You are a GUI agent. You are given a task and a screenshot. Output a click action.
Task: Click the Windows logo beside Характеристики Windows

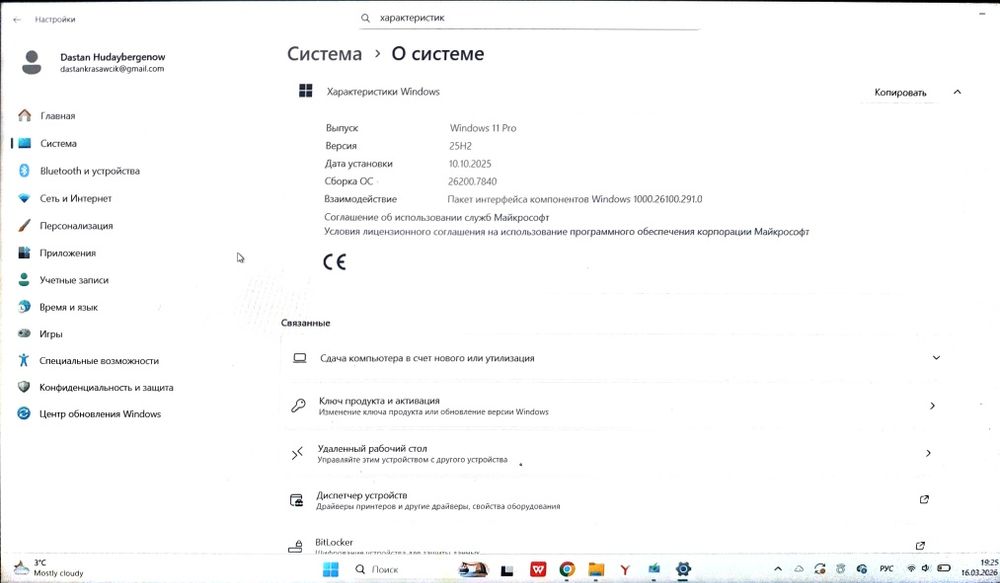[305, 91]
